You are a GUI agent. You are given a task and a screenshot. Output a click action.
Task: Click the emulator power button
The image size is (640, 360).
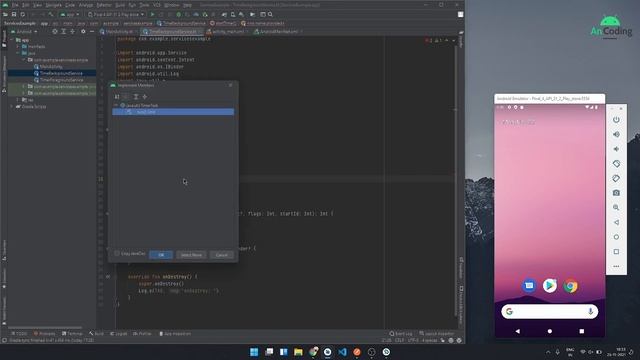pos(616,120)
